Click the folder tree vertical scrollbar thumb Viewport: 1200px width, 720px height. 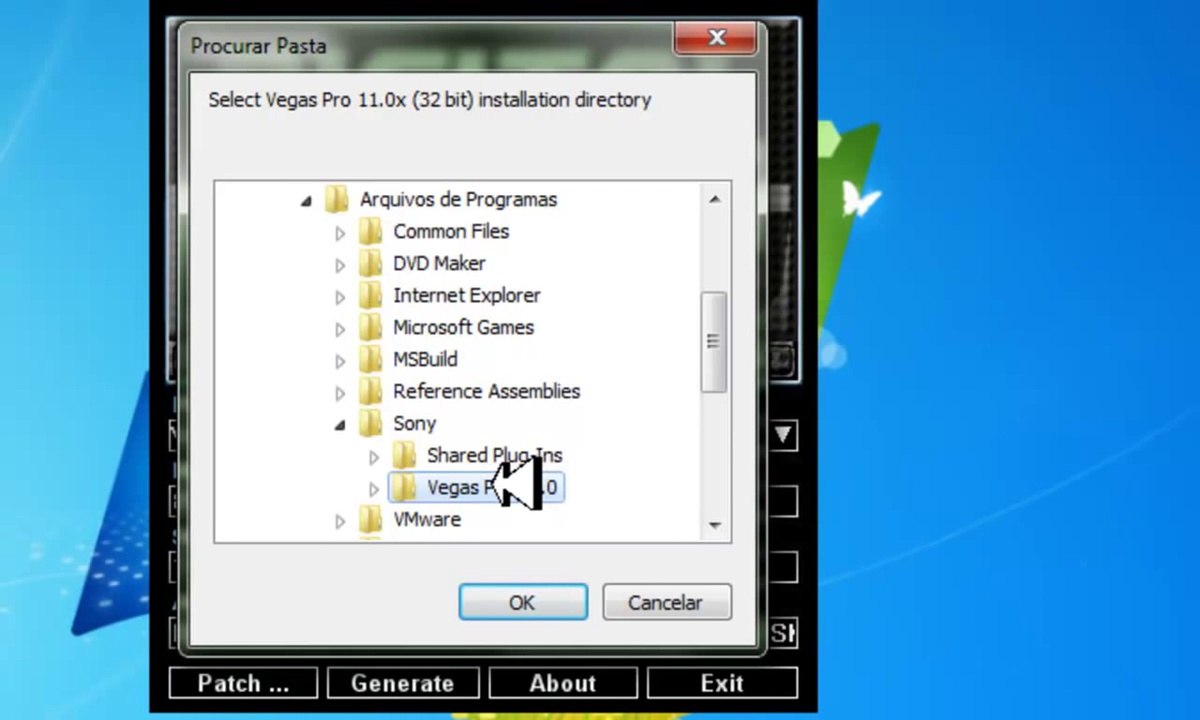714,342
